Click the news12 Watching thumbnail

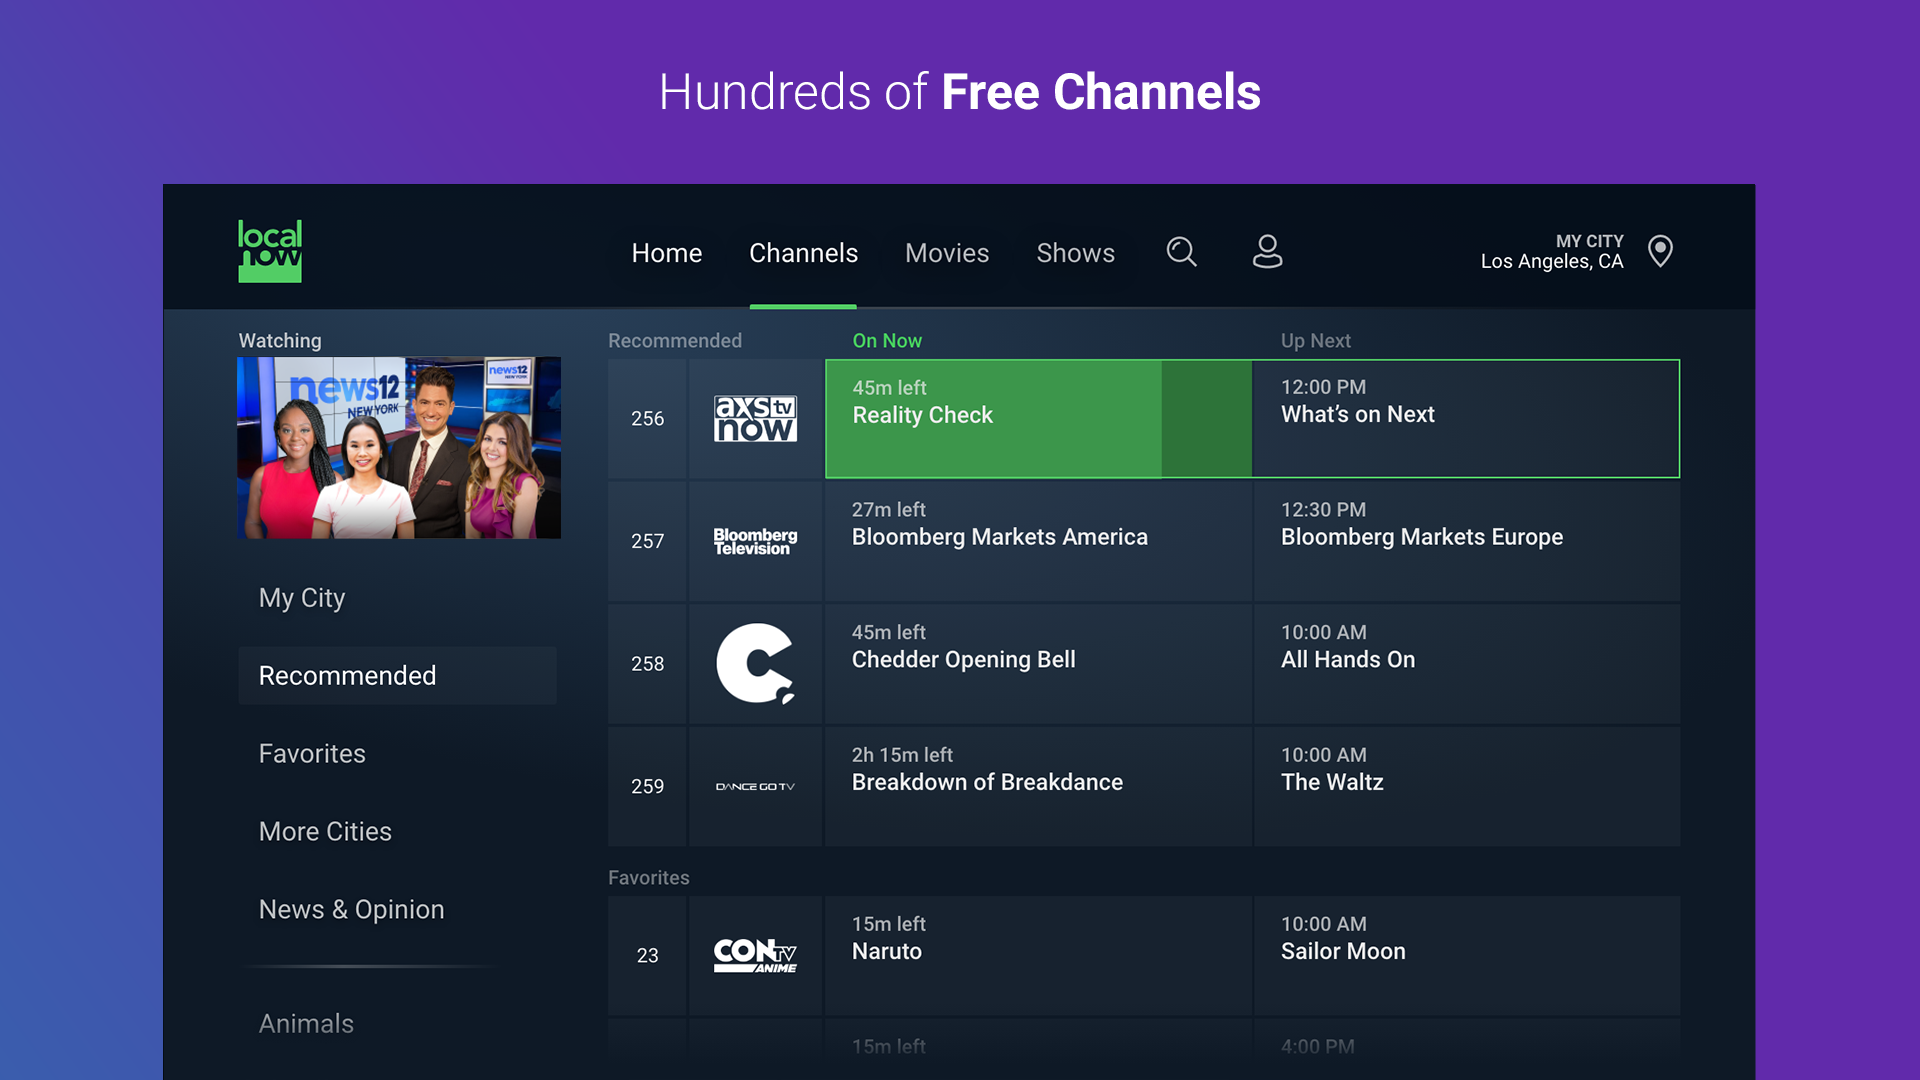(399, 447)
